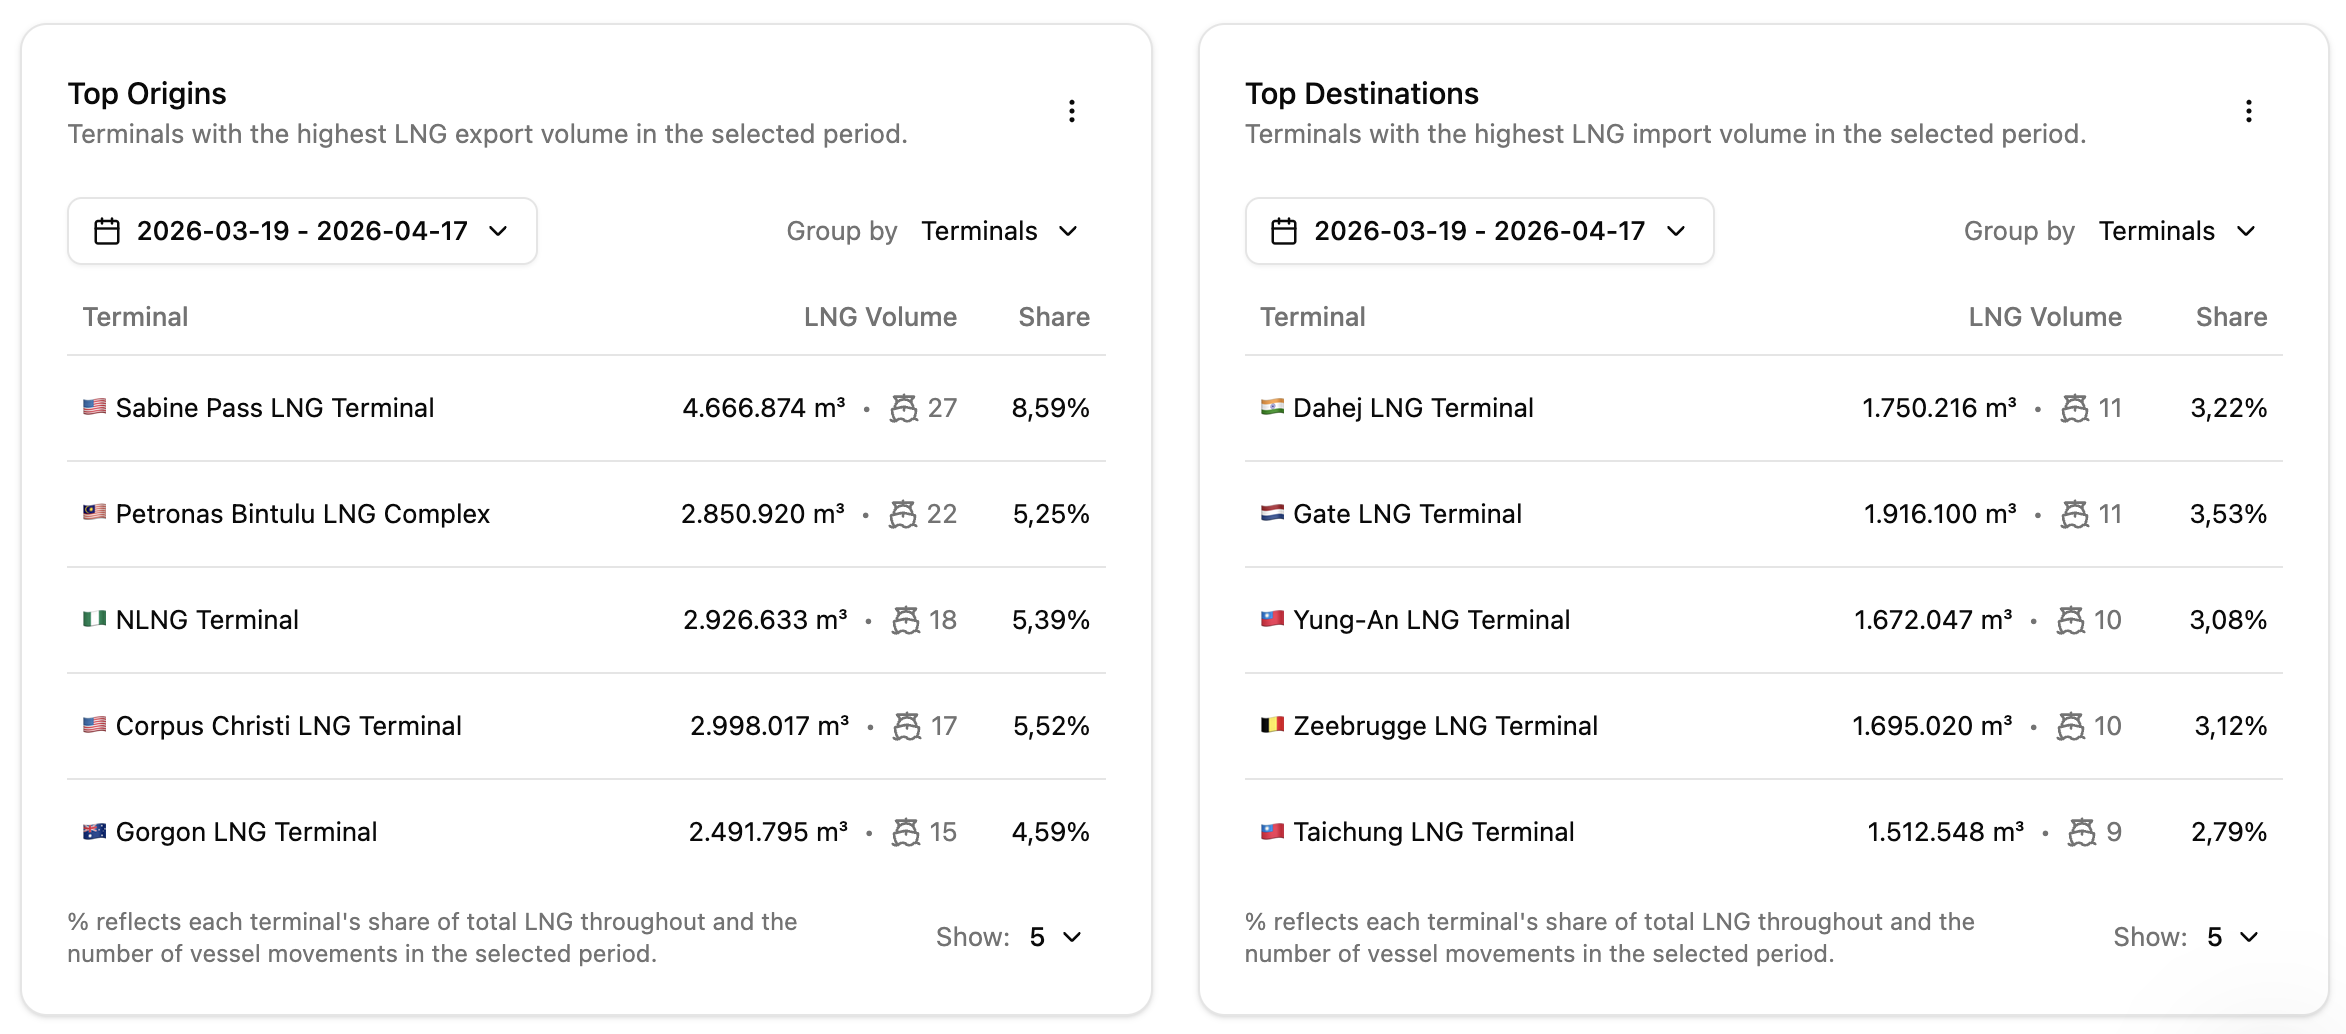Image resolution: width=2346 pixels, height=1034 pixels.
Task: Open the Top Origins three-dot options menu
Action: point(1071,111)
